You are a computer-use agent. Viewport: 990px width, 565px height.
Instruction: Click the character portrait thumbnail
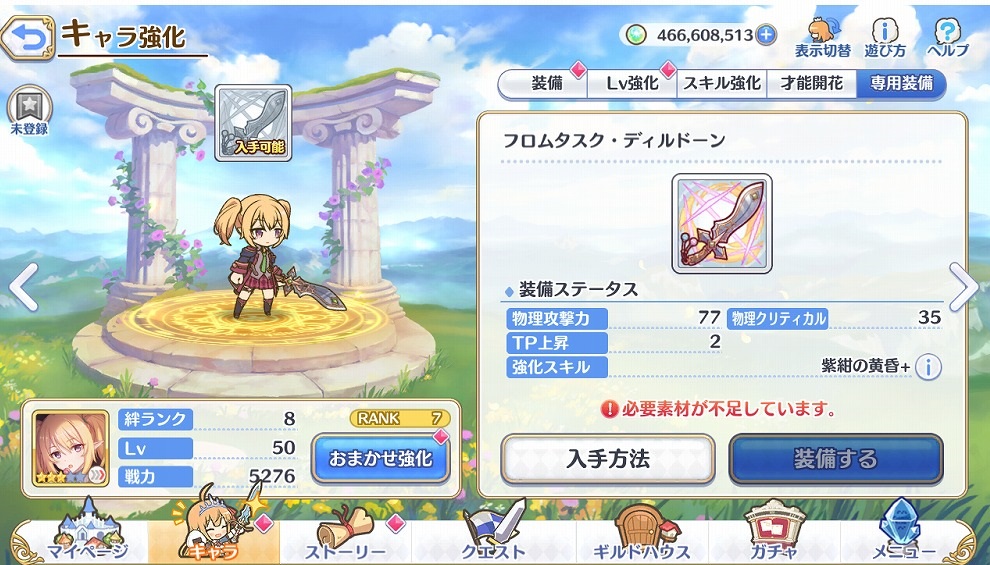point(71,449)
